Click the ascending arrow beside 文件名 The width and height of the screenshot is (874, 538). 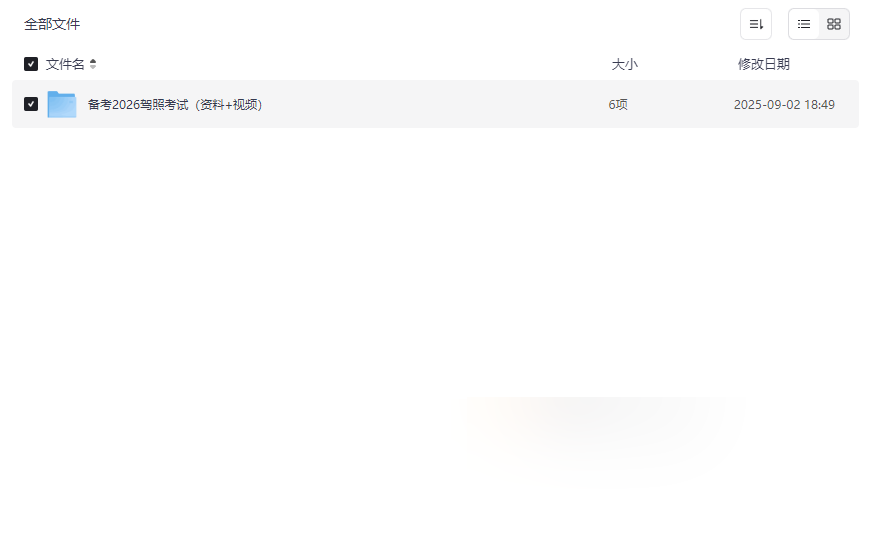point(93,61)
